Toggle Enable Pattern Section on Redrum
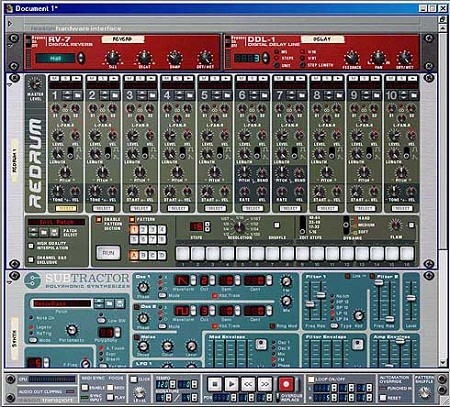This screenshot has width=450, height=407. pyautogui.click(x=99, y=220)
